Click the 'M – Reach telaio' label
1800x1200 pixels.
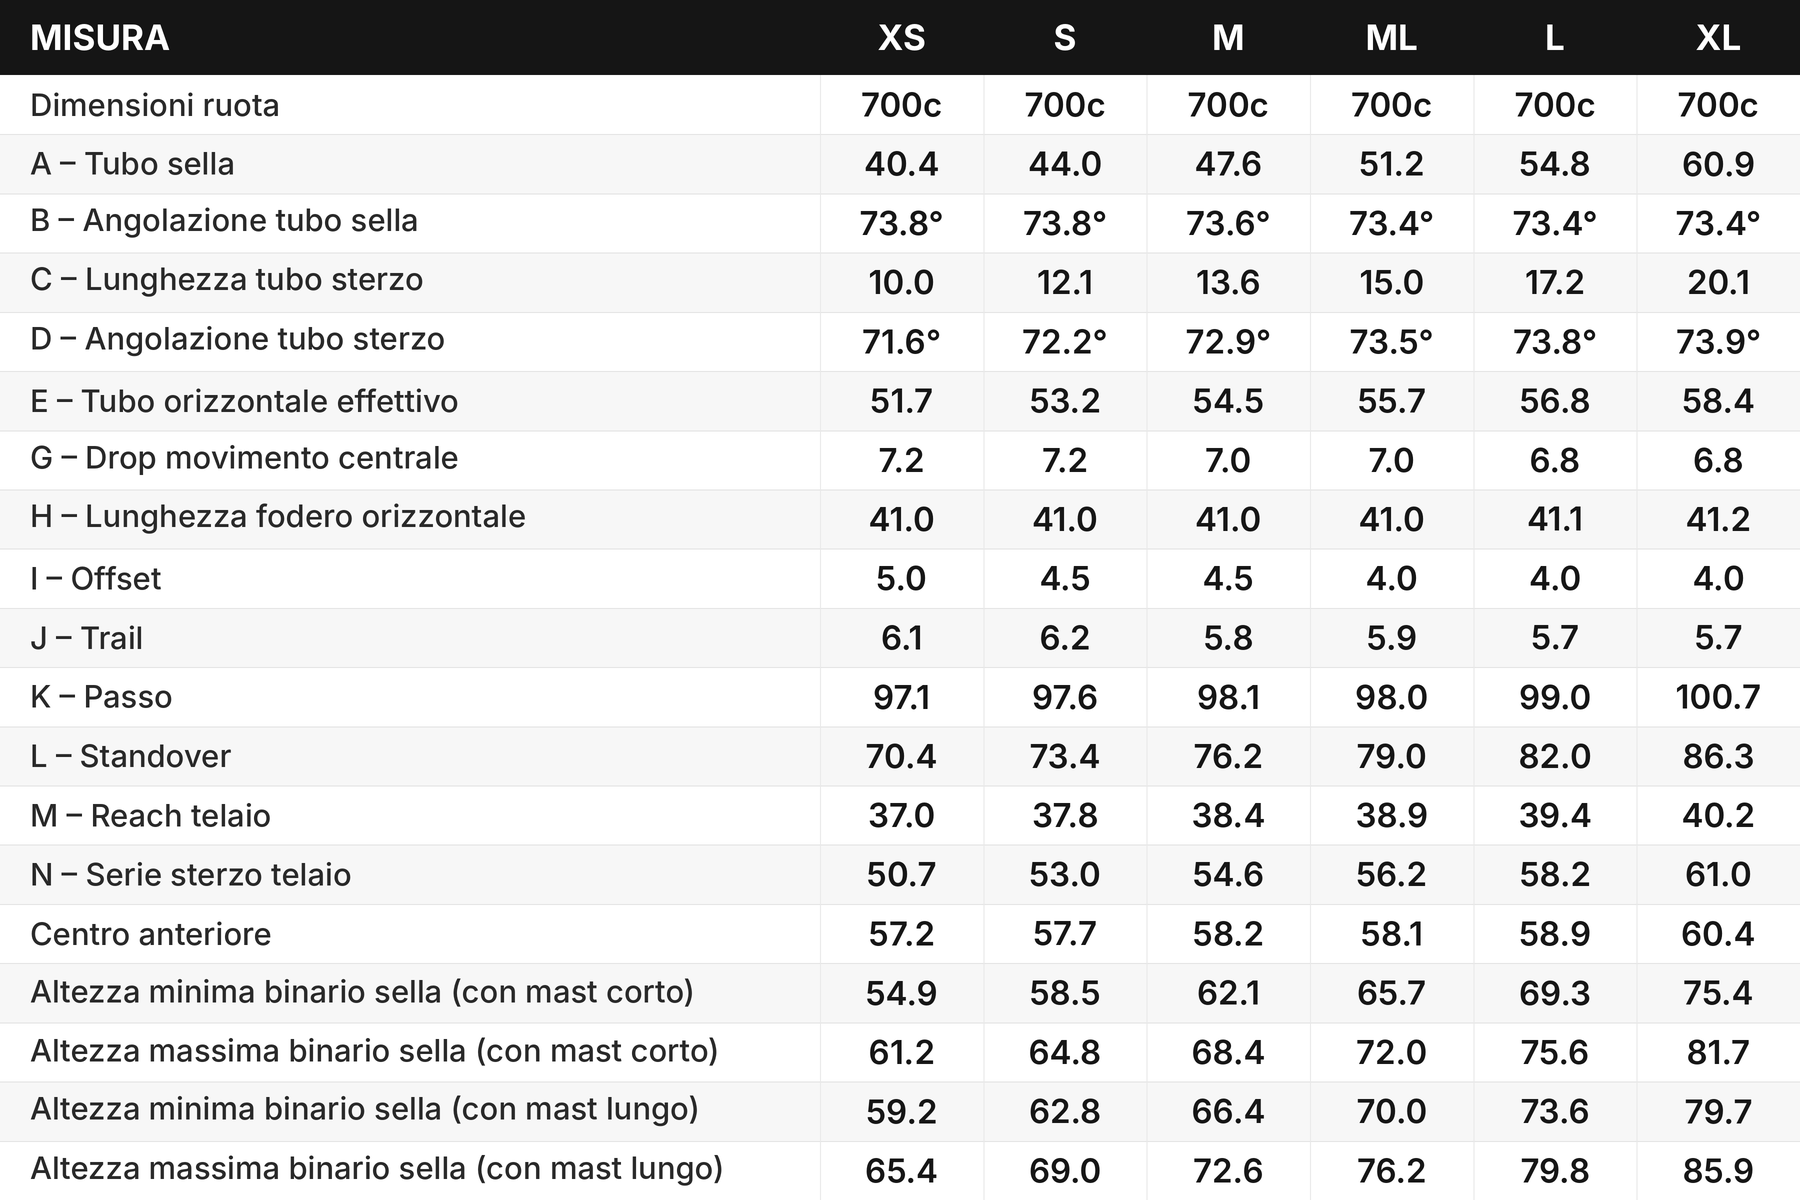point(150,815)
